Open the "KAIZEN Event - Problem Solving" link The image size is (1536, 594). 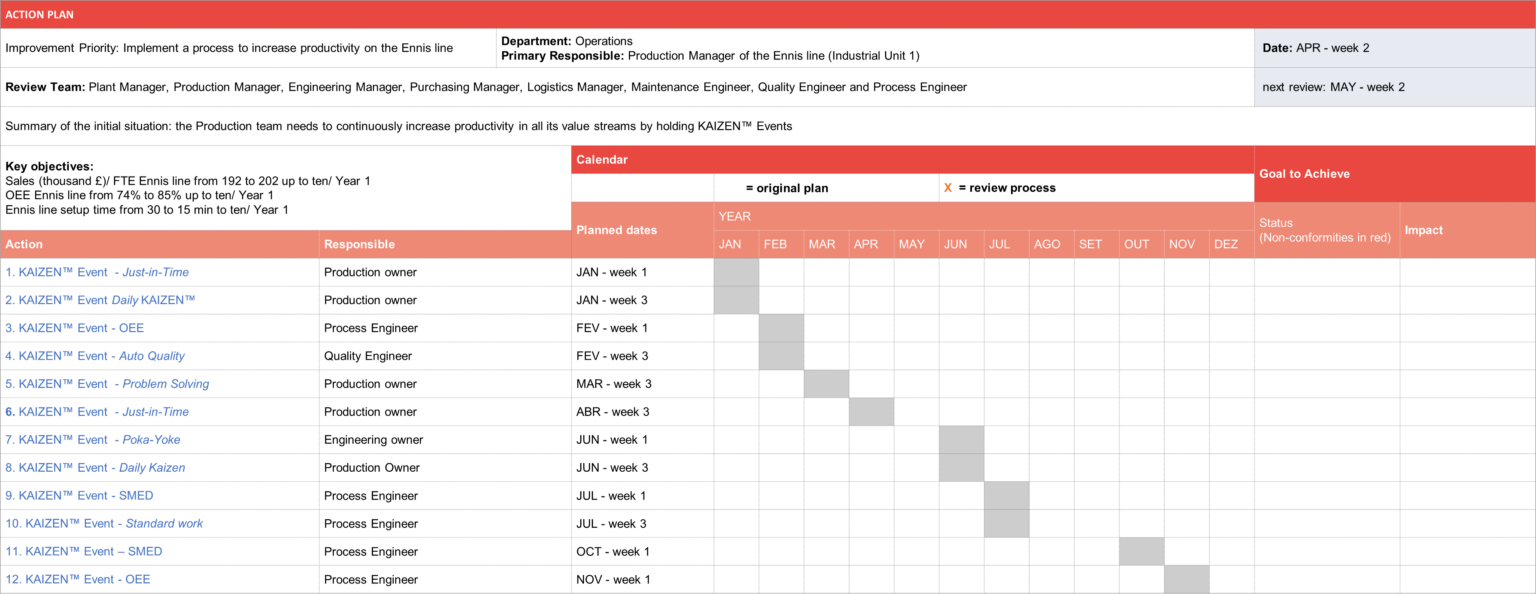point(107,384)
